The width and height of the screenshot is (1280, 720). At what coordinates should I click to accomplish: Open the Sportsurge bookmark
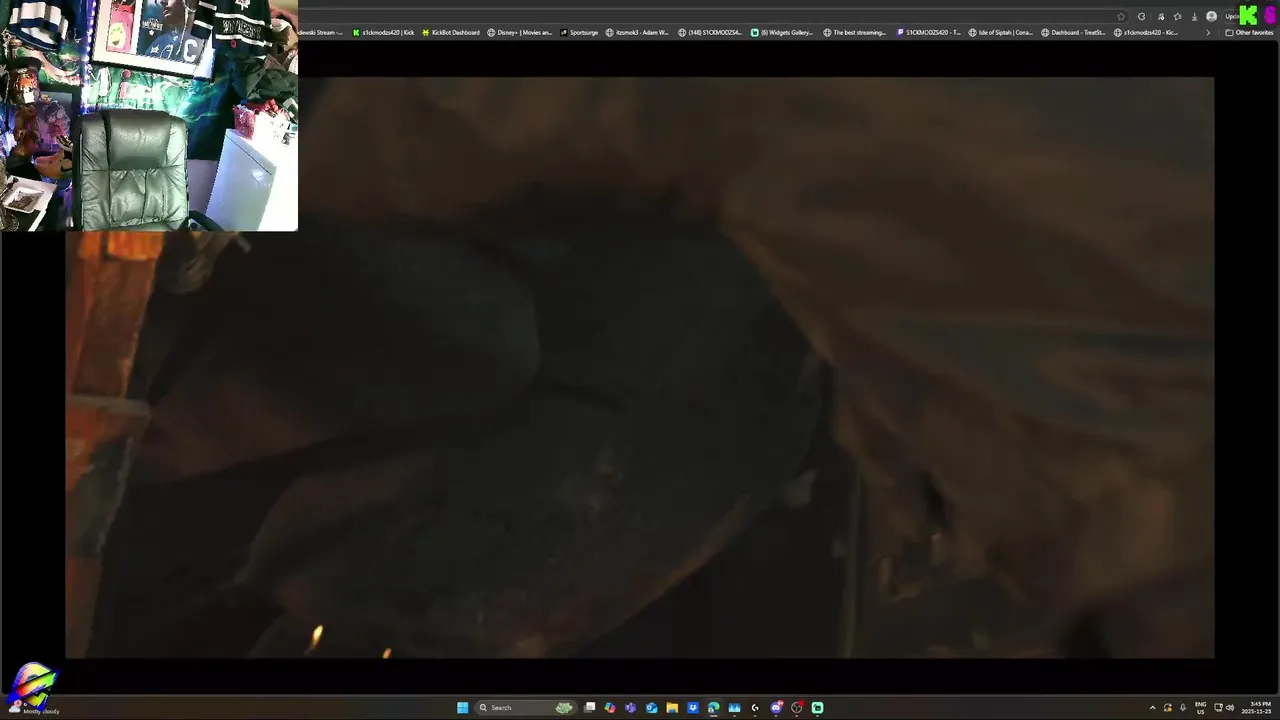579,32
